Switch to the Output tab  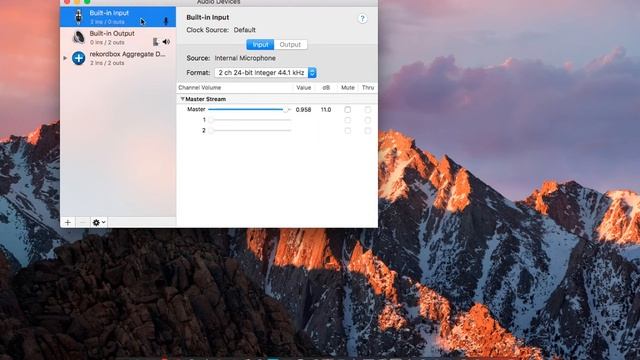290,44
